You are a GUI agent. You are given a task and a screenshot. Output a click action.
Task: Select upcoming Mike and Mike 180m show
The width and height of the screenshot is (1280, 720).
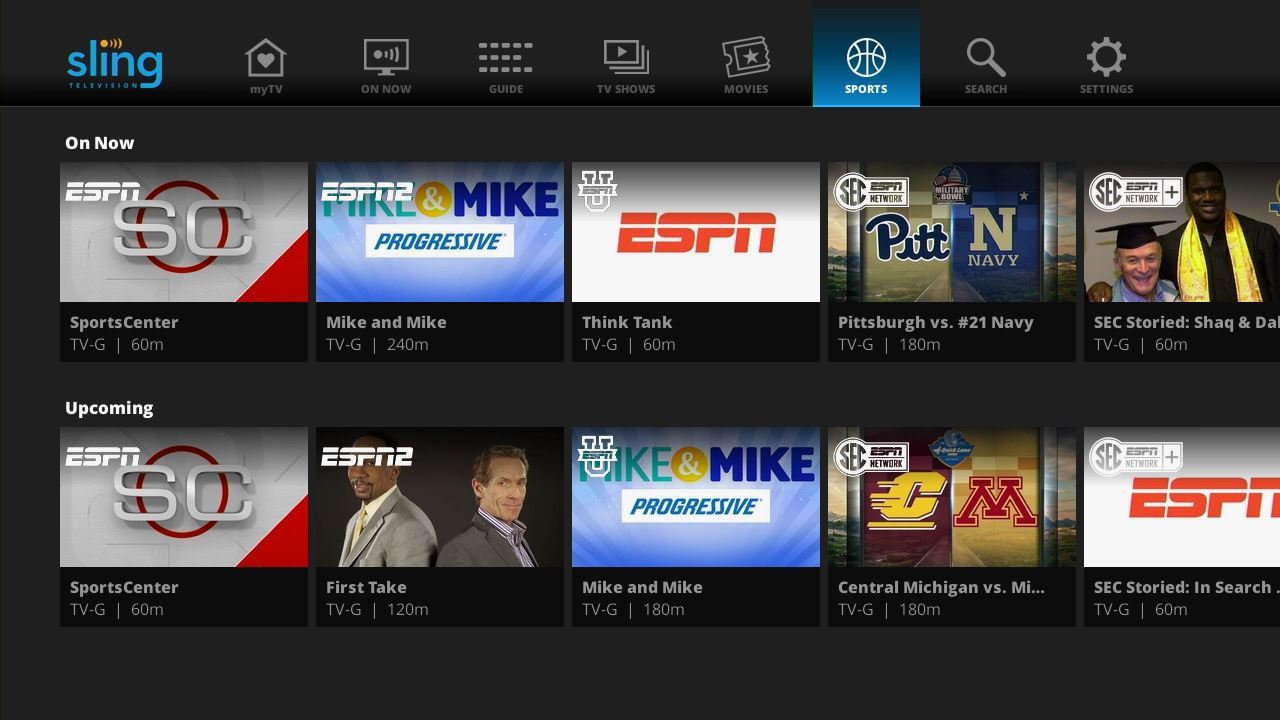(696, 497)
